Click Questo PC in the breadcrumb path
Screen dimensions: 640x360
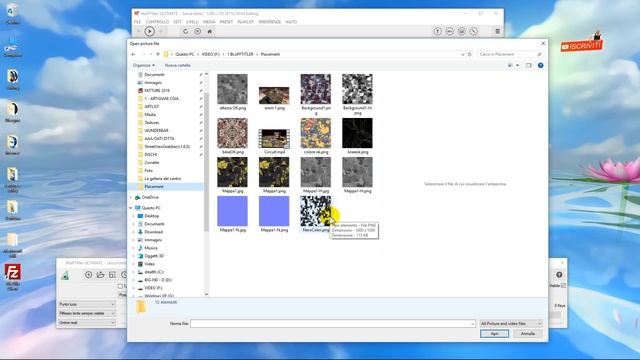point(184,54)
